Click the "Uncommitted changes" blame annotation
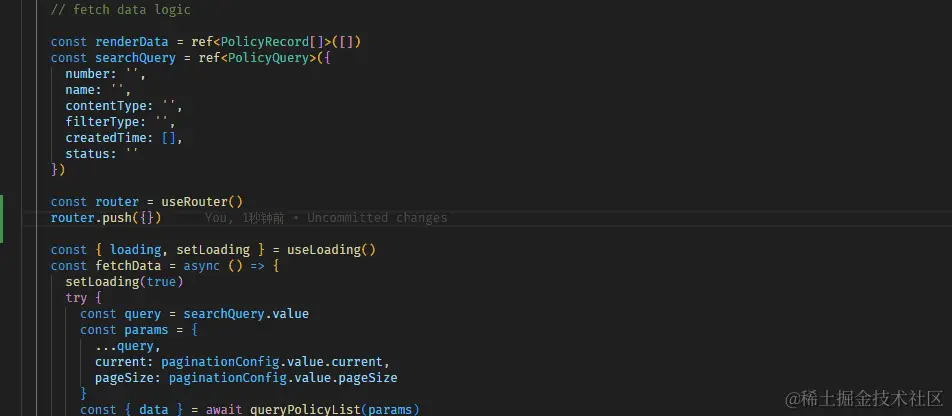 pos(377,217)
